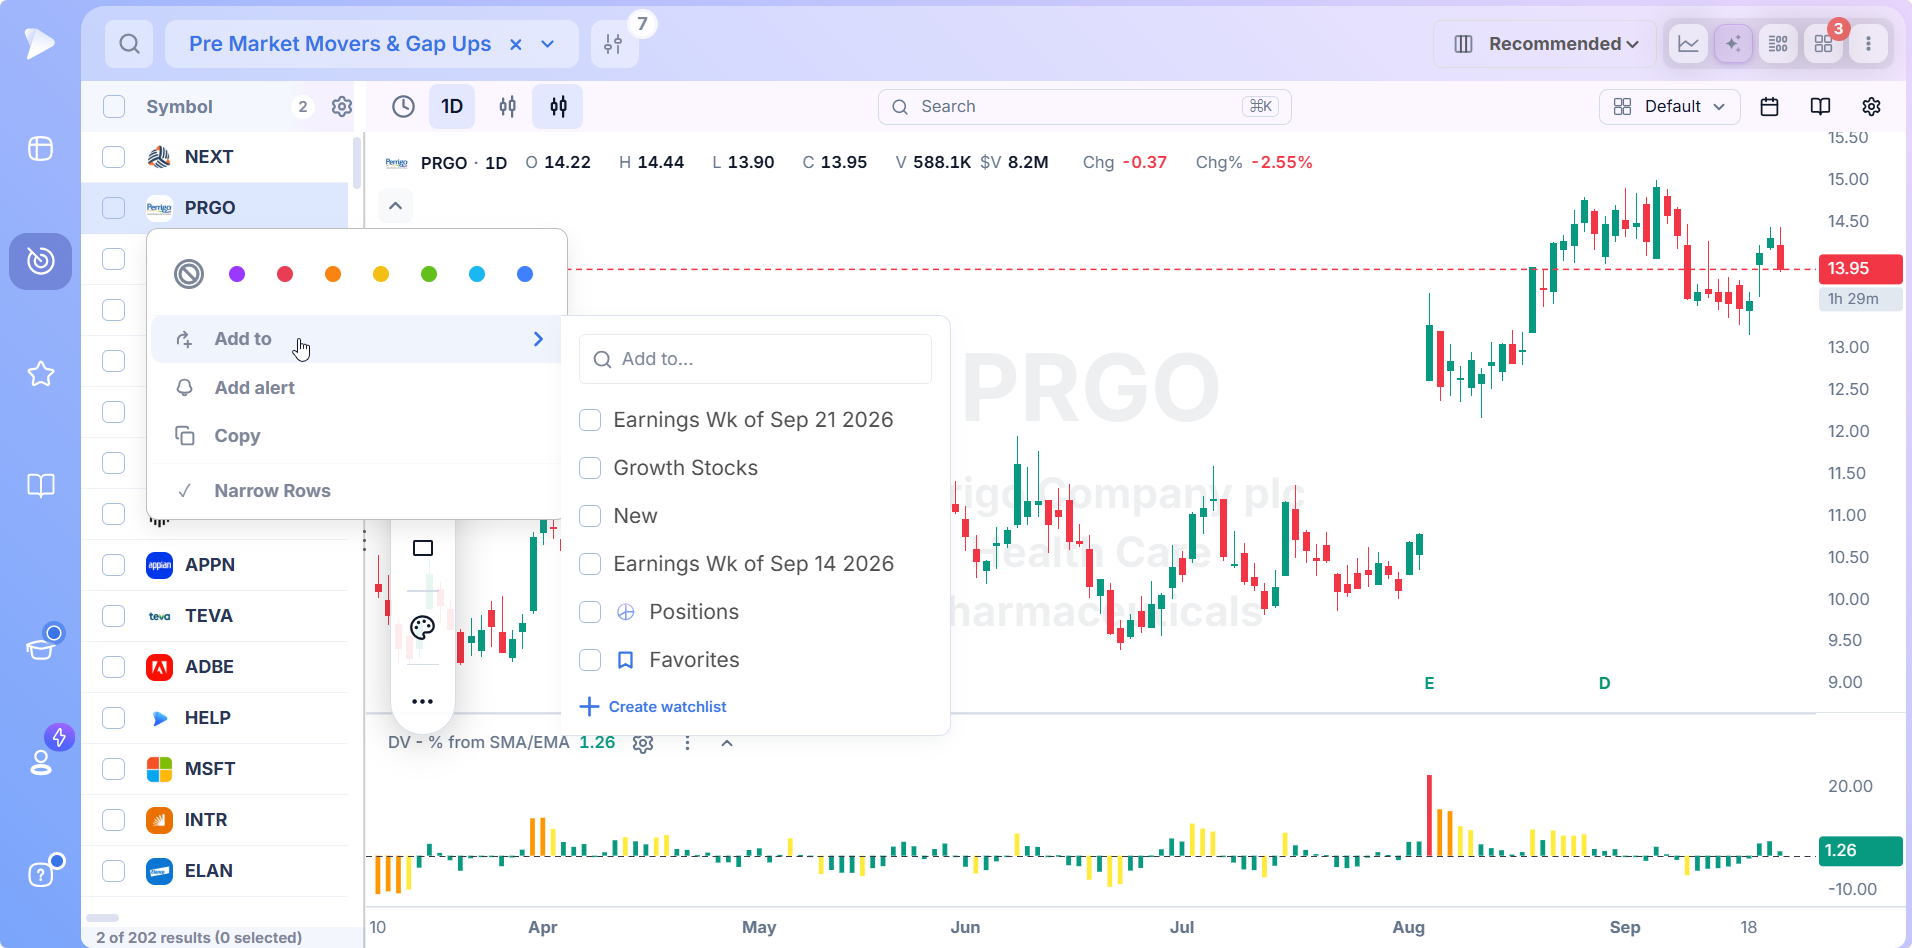Viewport: 1912px width, 948px height.
Task: Open the Recommended columns dropdown
Action: [x=1545, y=44]
